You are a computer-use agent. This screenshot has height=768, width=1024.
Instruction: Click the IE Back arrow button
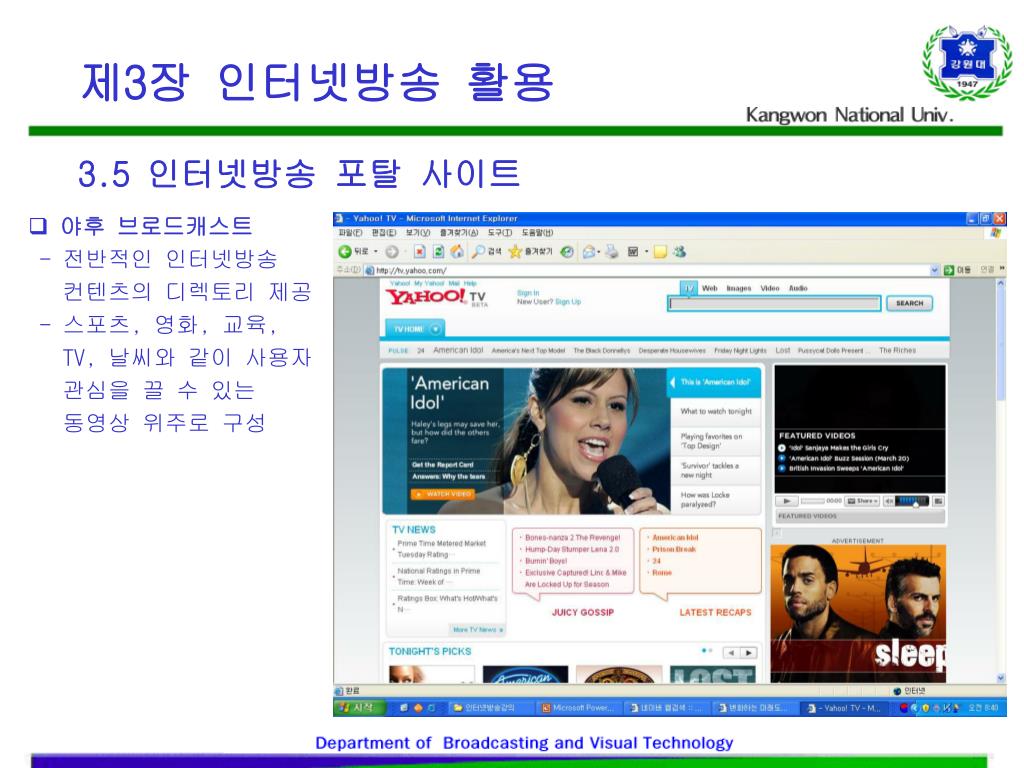(345, 251)
